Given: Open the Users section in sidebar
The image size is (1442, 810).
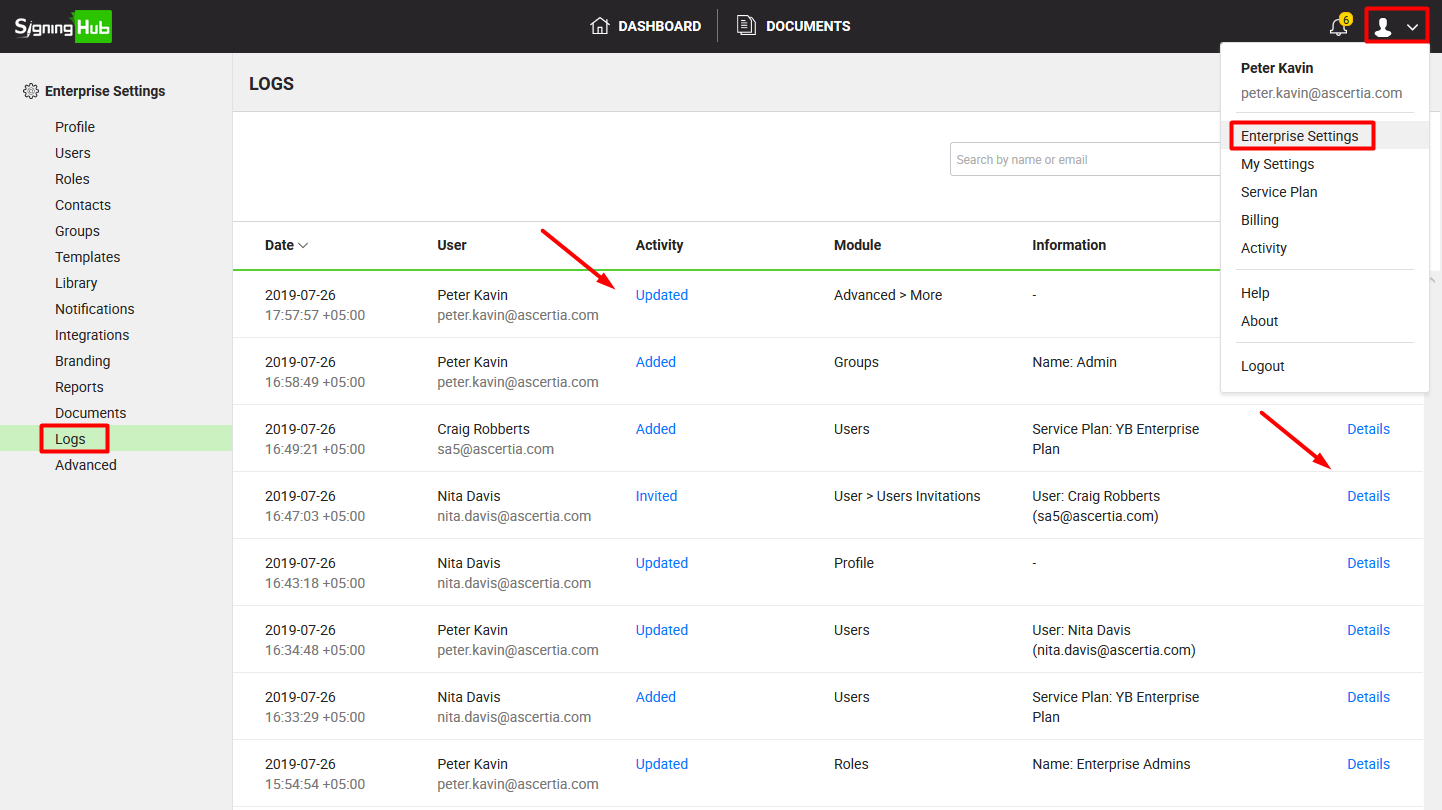Looking at the screenshot, I should point(73,153).
